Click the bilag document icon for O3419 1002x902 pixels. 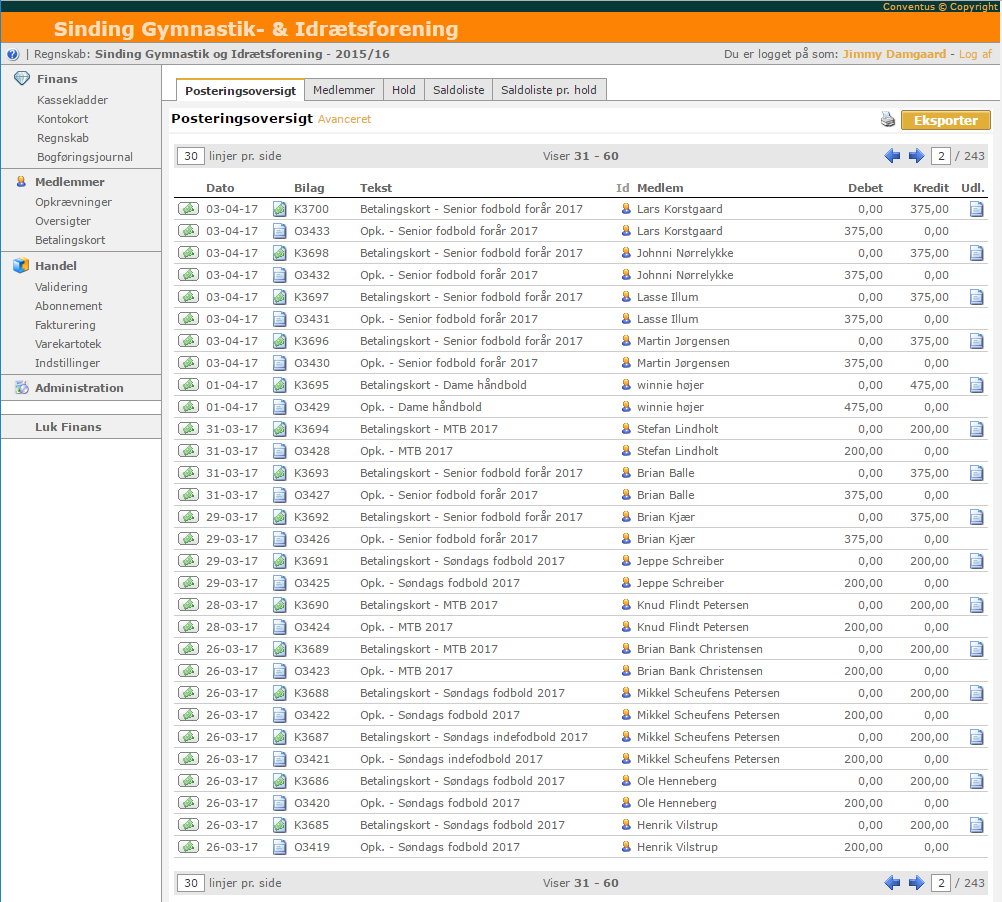[279, 847]
